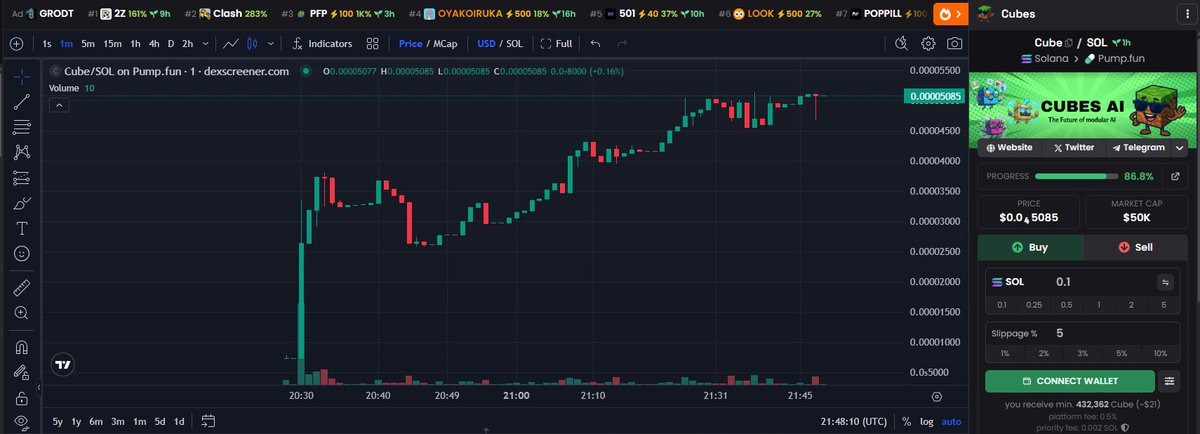Toggle the magnet mode icon
Viewport: 1200px width, 434px height.
coord(21,347)
